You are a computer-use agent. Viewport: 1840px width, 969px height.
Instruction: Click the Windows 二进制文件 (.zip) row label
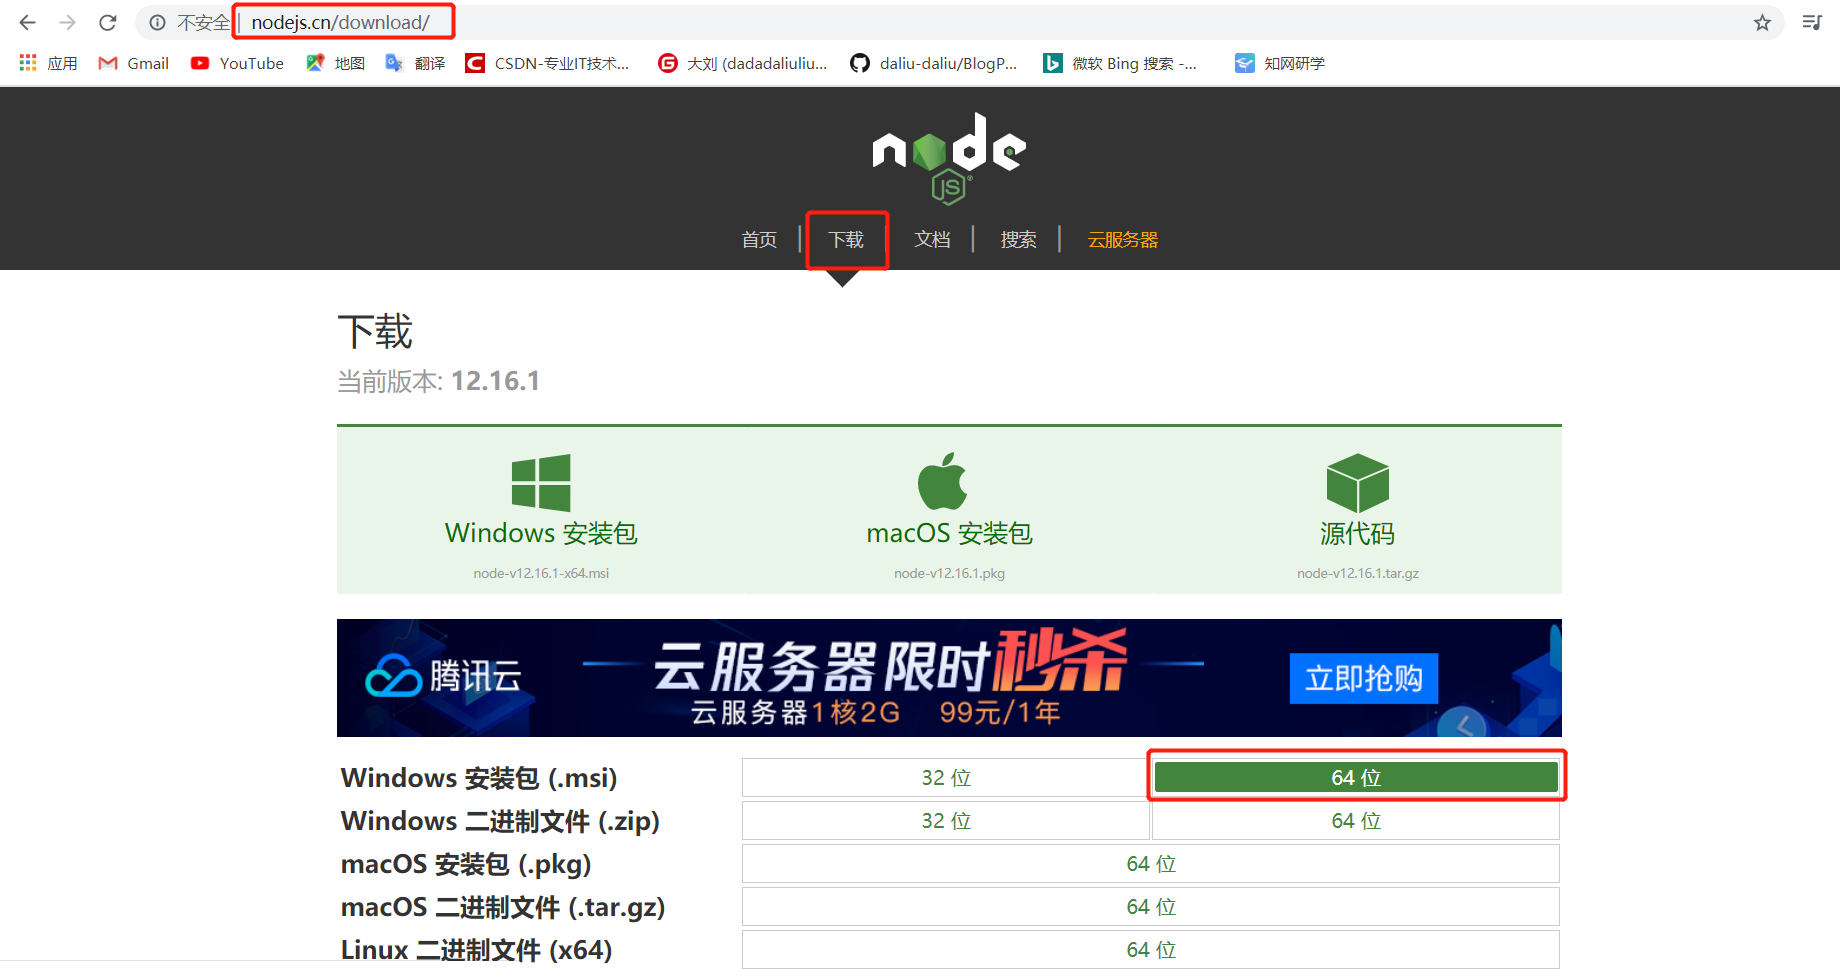500,821
